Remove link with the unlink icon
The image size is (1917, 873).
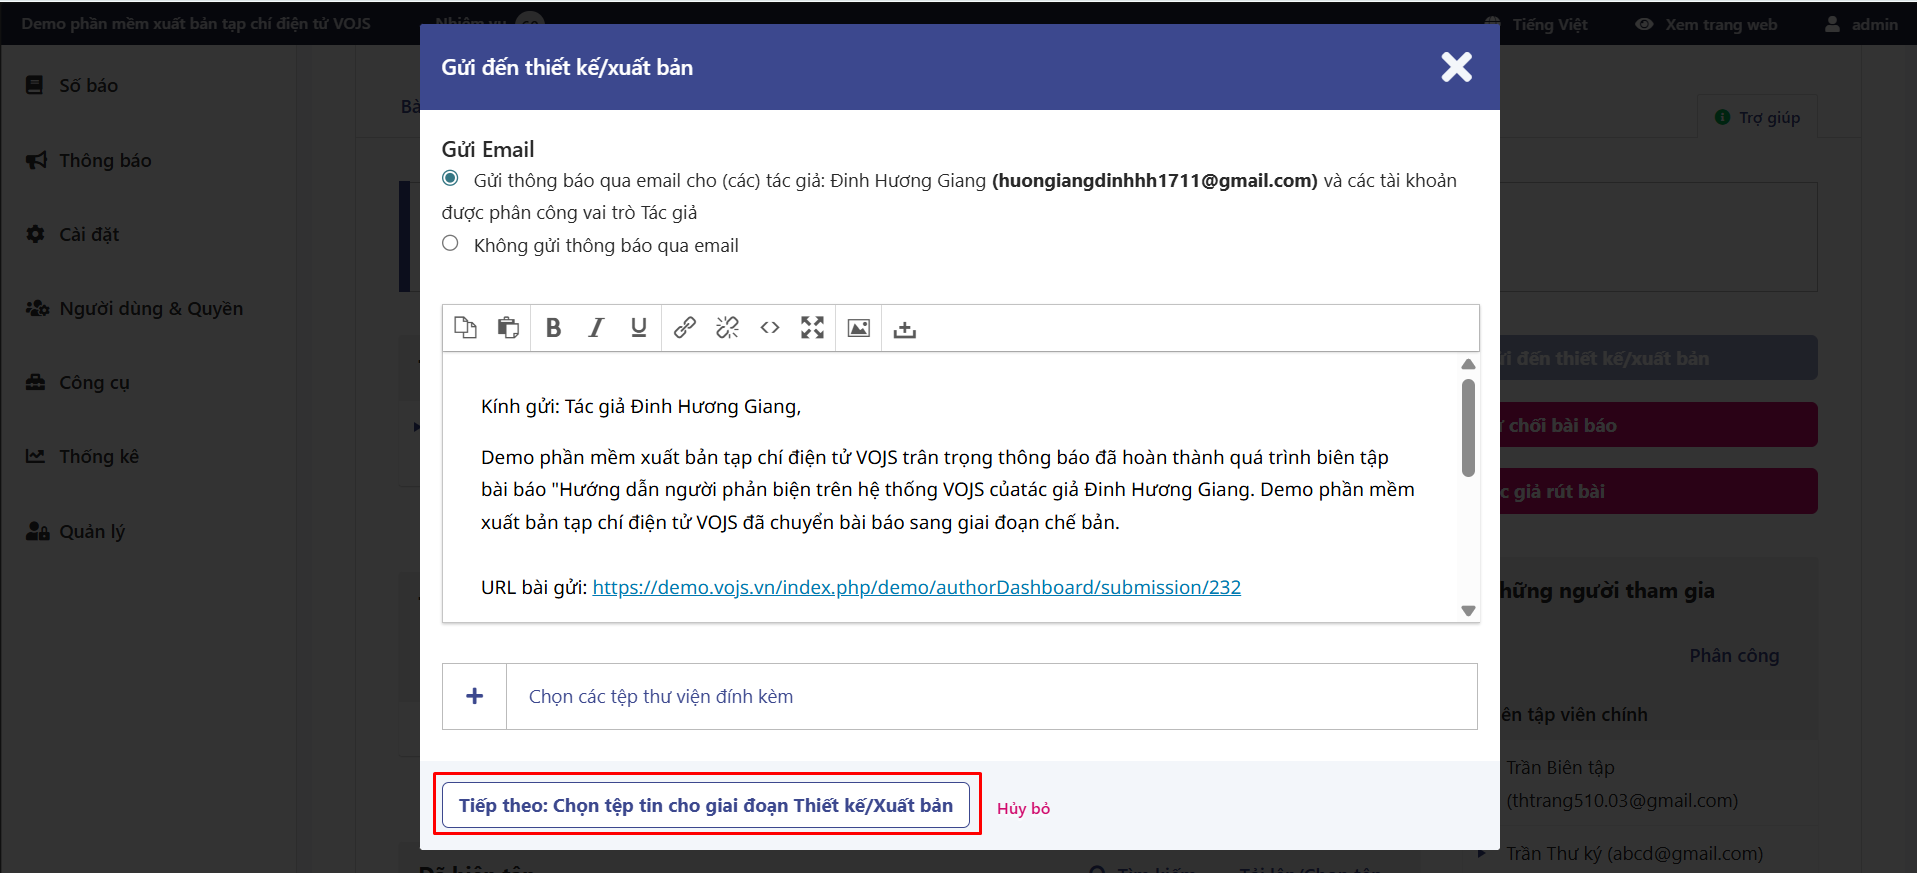[727, 328]
